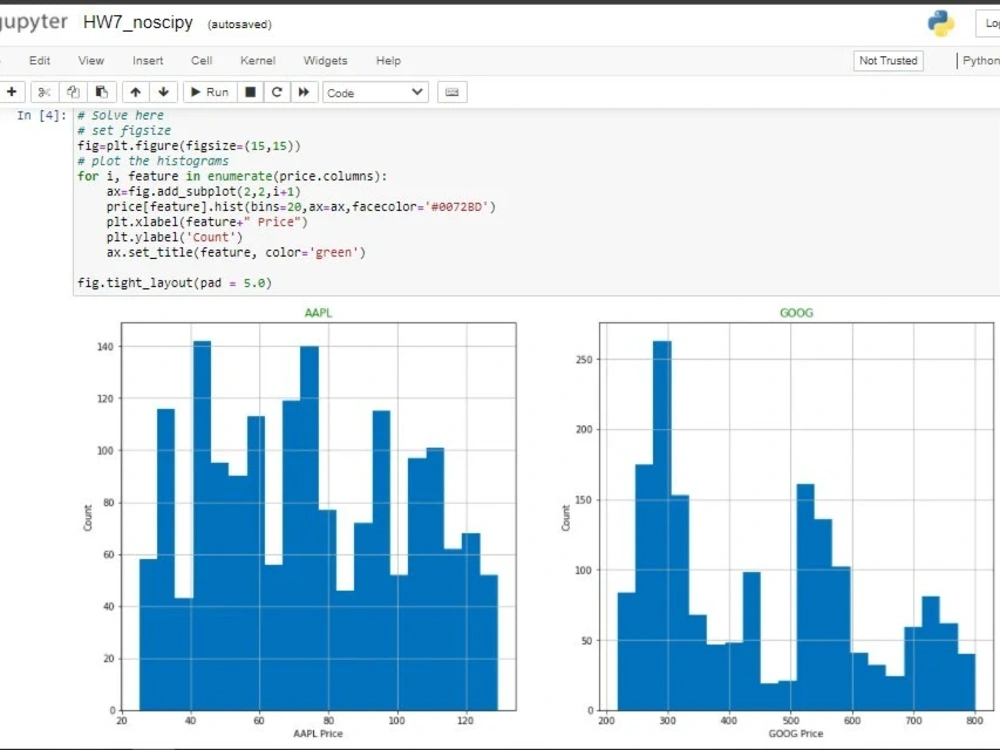Click the '# plot the histograms' comment line
The image size is (1000, 750).
[x=153, y=161]
